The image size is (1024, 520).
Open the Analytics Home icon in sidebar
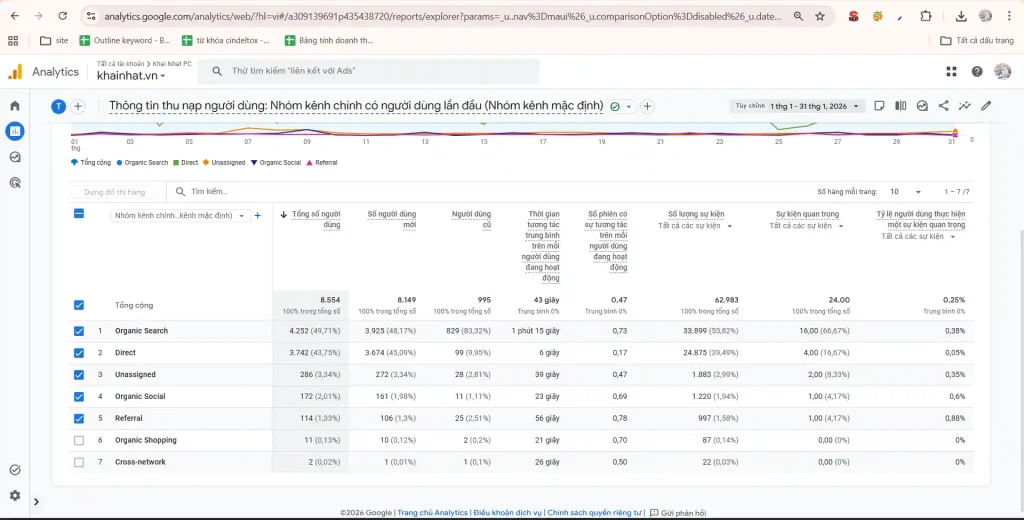click(x=14, y=106)
